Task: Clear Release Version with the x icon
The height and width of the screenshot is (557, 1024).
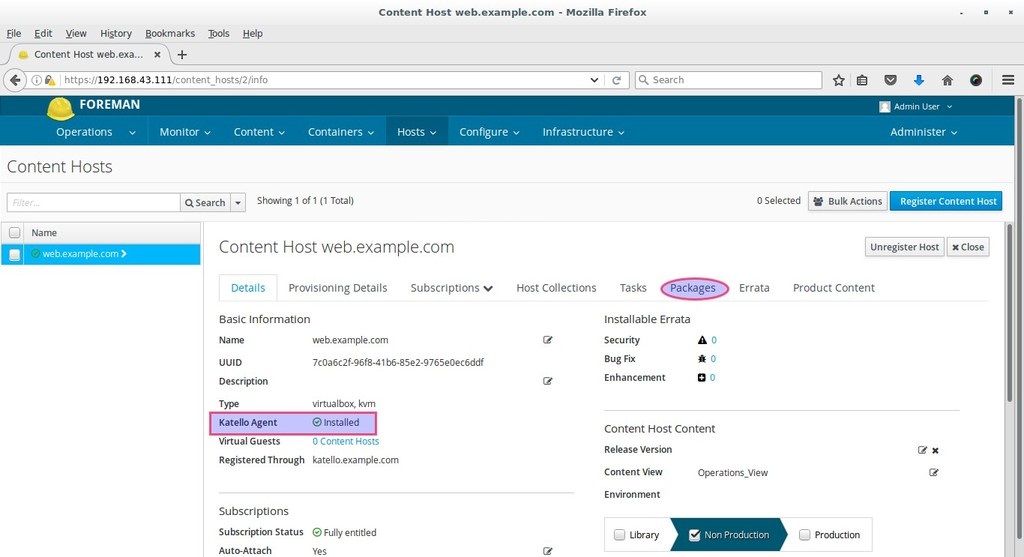Action: point(935,451)
